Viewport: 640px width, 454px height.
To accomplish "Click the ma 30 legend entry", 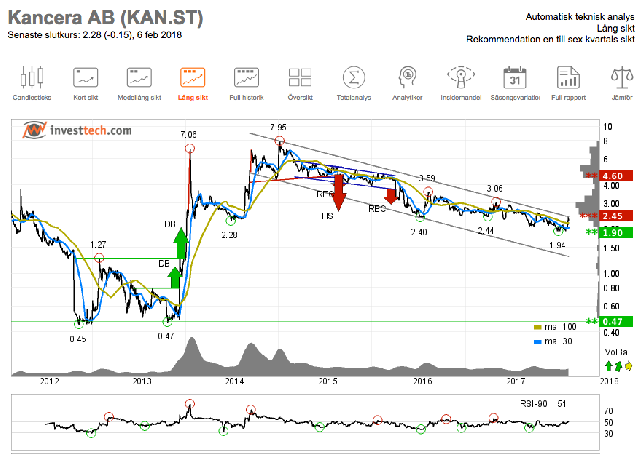I will pos(553,341).
